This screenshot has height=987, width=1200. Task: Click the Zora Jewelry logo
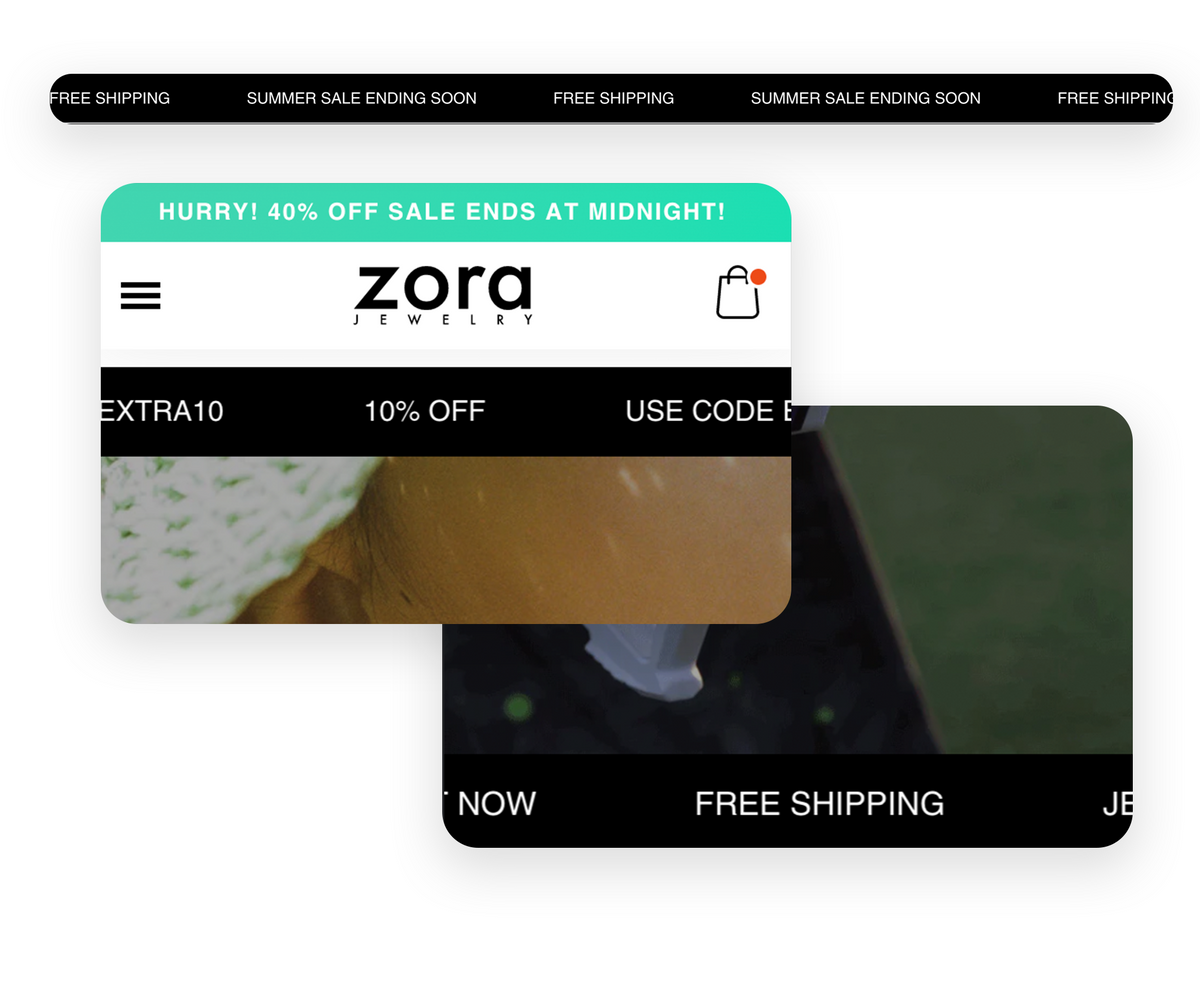(x=444, y=295)
